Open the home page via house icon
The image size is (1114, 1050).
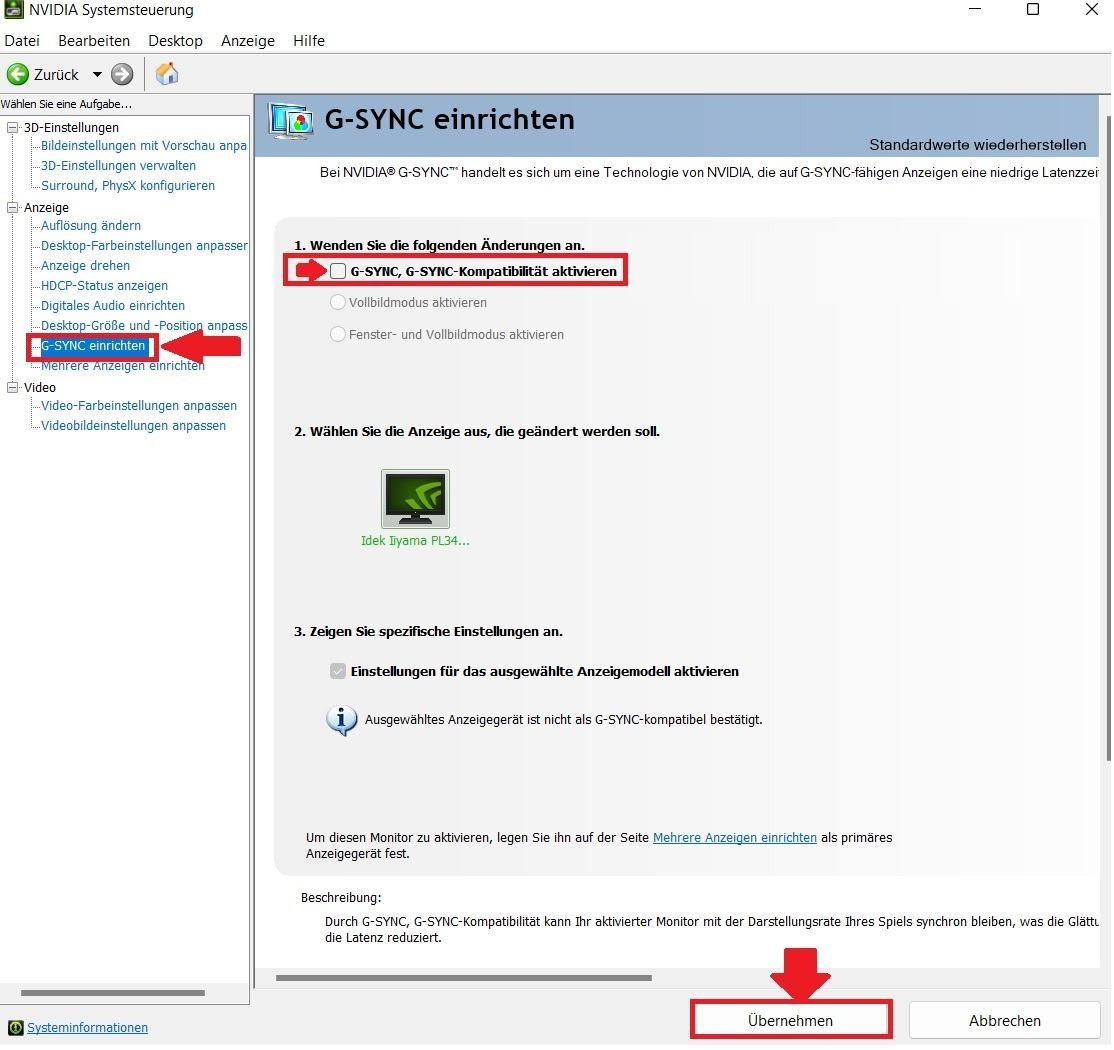166,73
